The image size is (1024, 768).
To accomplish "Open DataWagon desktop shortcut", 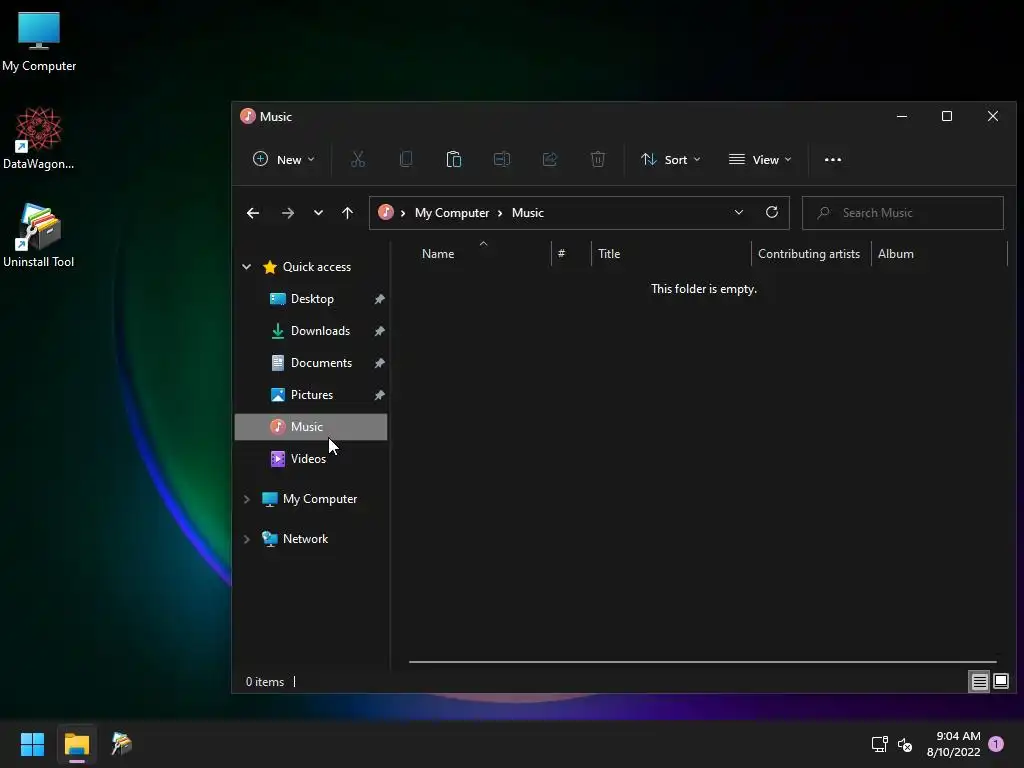I will (x=39, y=139).
